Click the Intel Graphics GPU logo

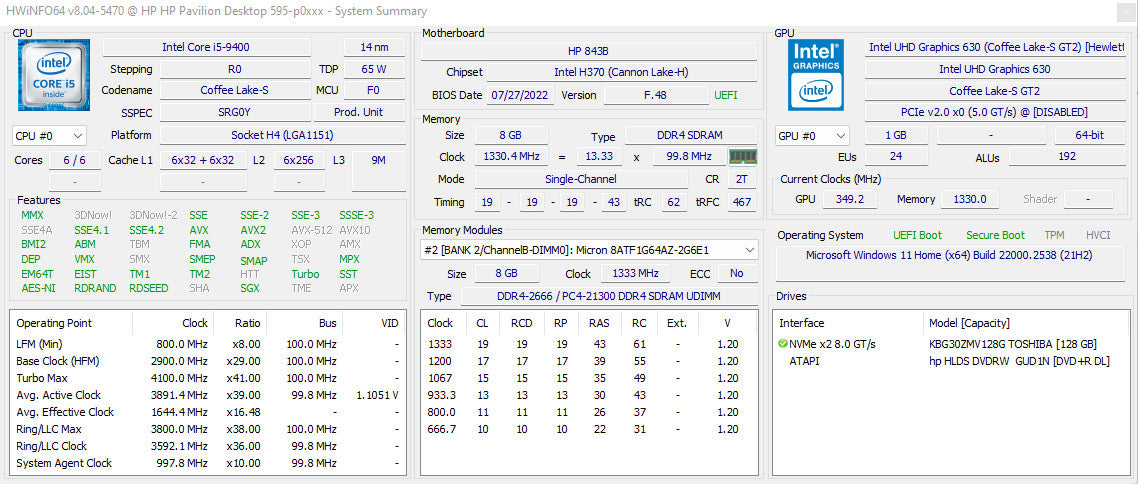816,75
